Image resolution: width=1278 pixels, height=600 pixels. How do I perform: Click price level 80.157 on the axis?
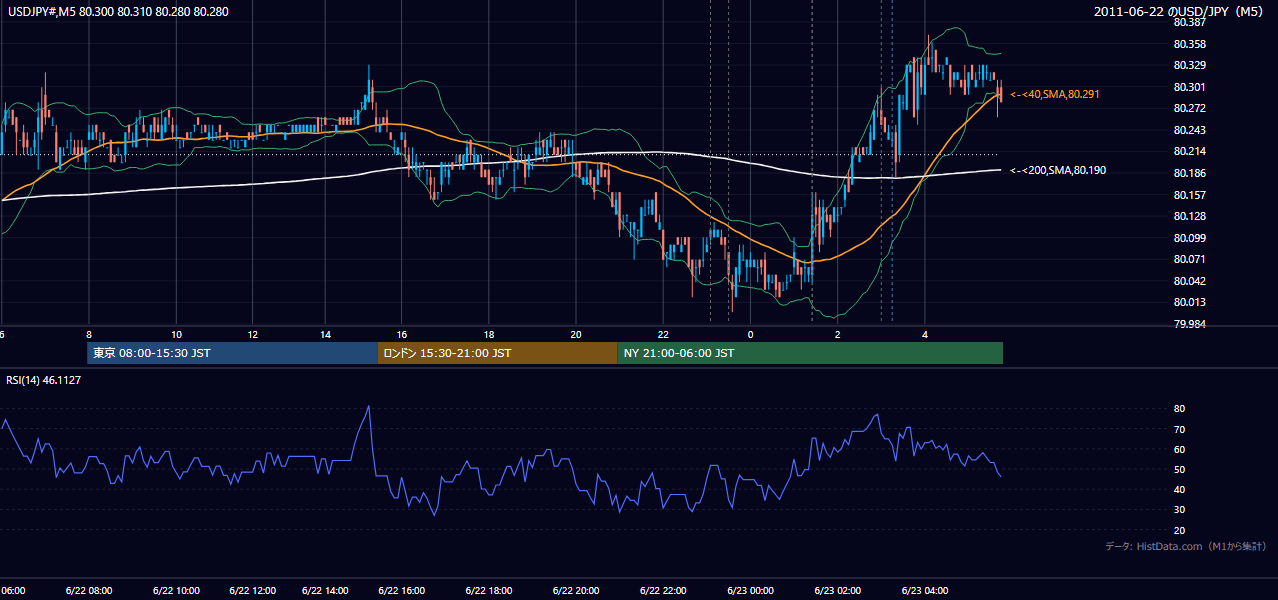click(x=1189, y=194)
